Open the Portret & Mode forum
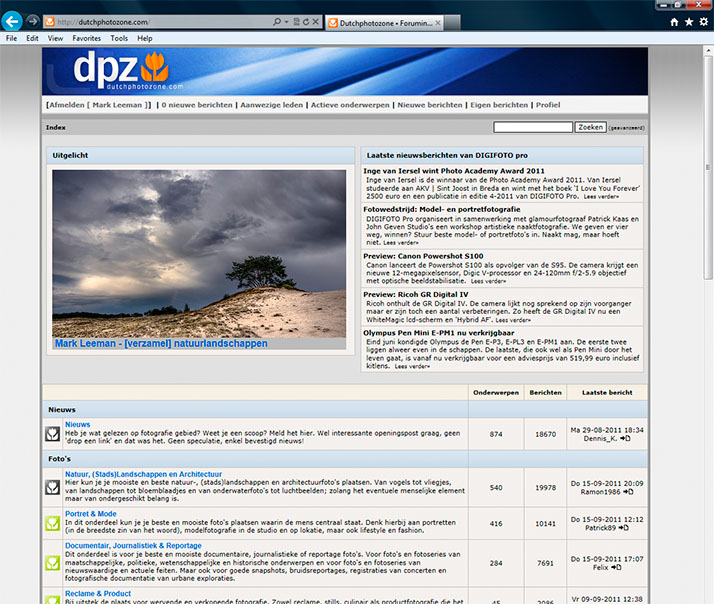714x604 pixels. pyautogui.click(x=91, y=513)
